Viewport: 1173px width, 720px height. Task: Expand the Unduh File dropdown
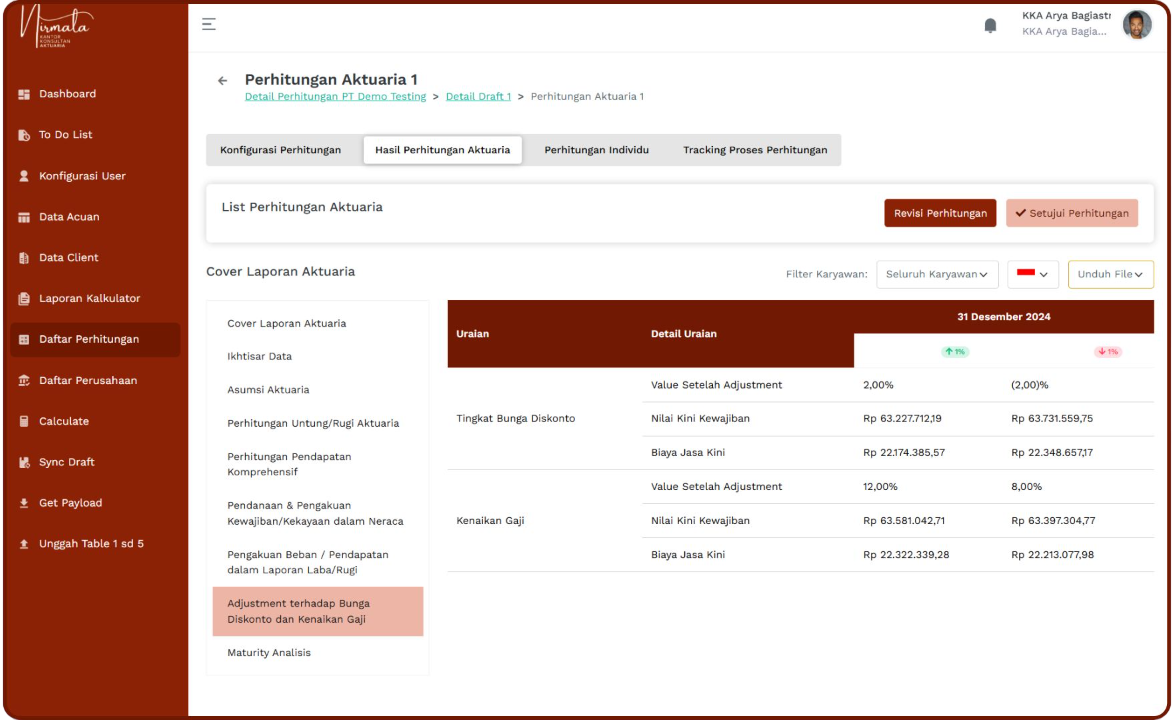(x=1110, y=274)
